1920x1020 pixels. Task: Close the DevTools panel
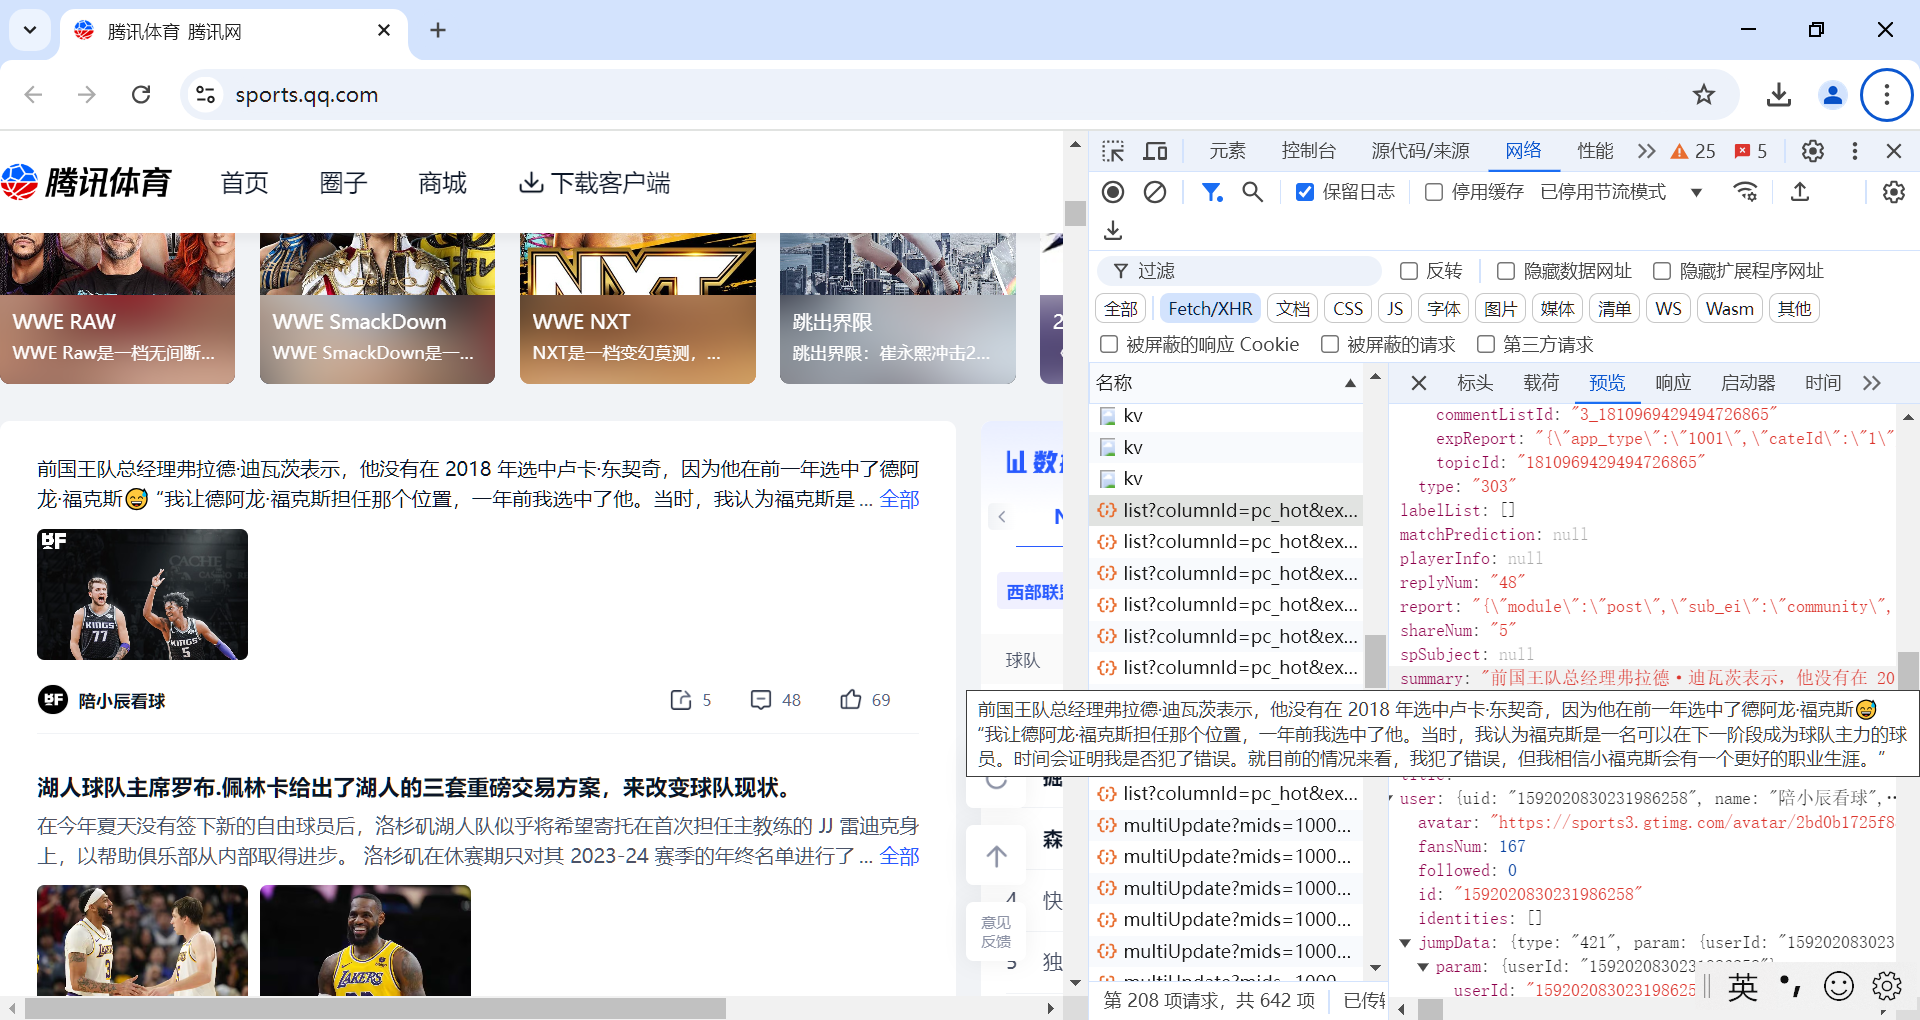(1894, 151)
